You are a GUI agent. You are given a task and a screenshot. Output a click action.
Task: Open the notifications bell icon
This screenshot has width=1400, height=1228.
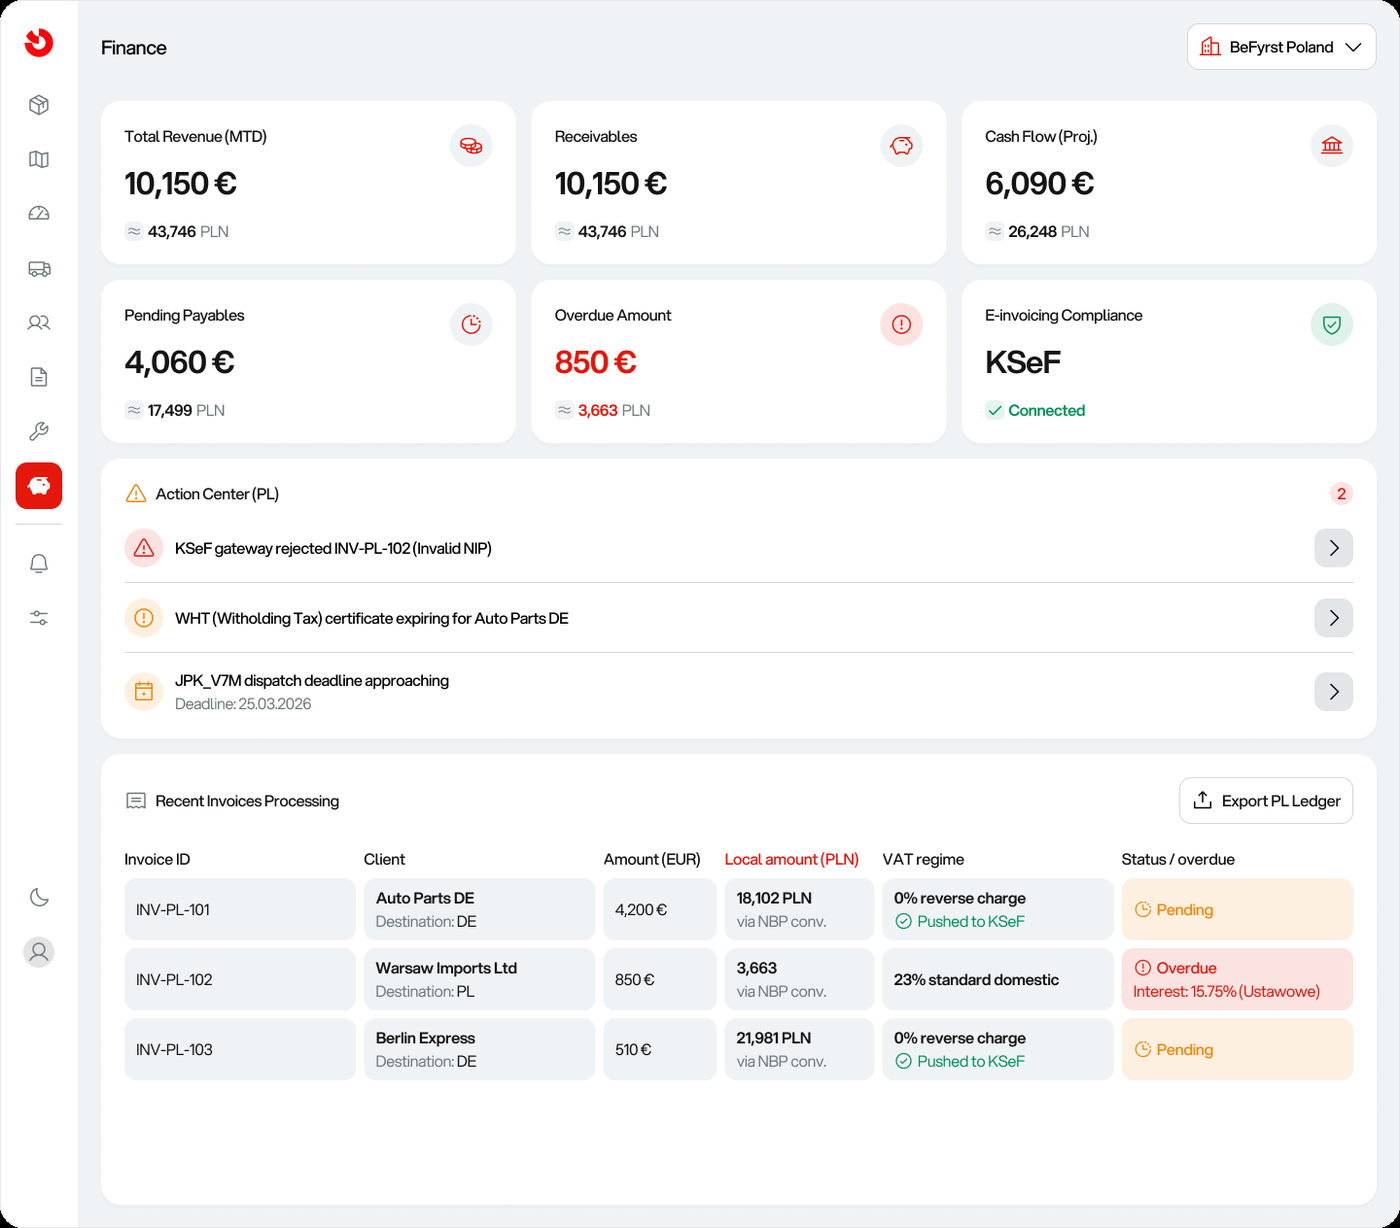pos(39,564)
